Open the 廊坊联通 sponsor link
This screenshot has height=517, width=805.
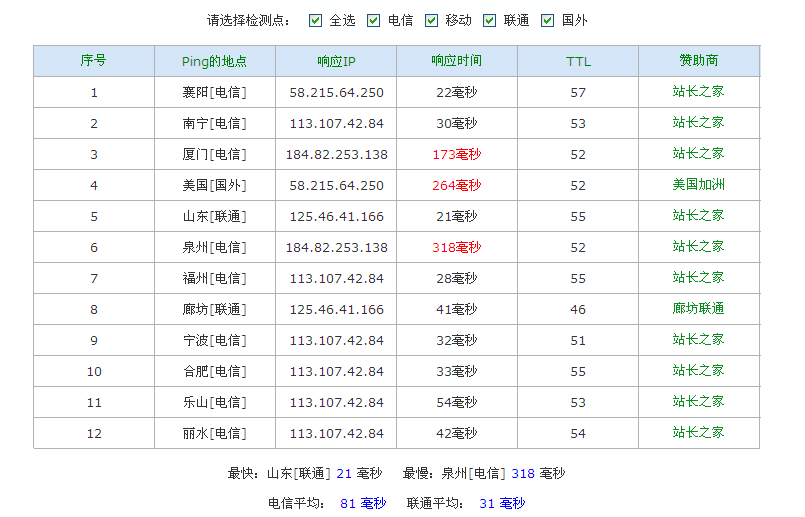[698, 309]
